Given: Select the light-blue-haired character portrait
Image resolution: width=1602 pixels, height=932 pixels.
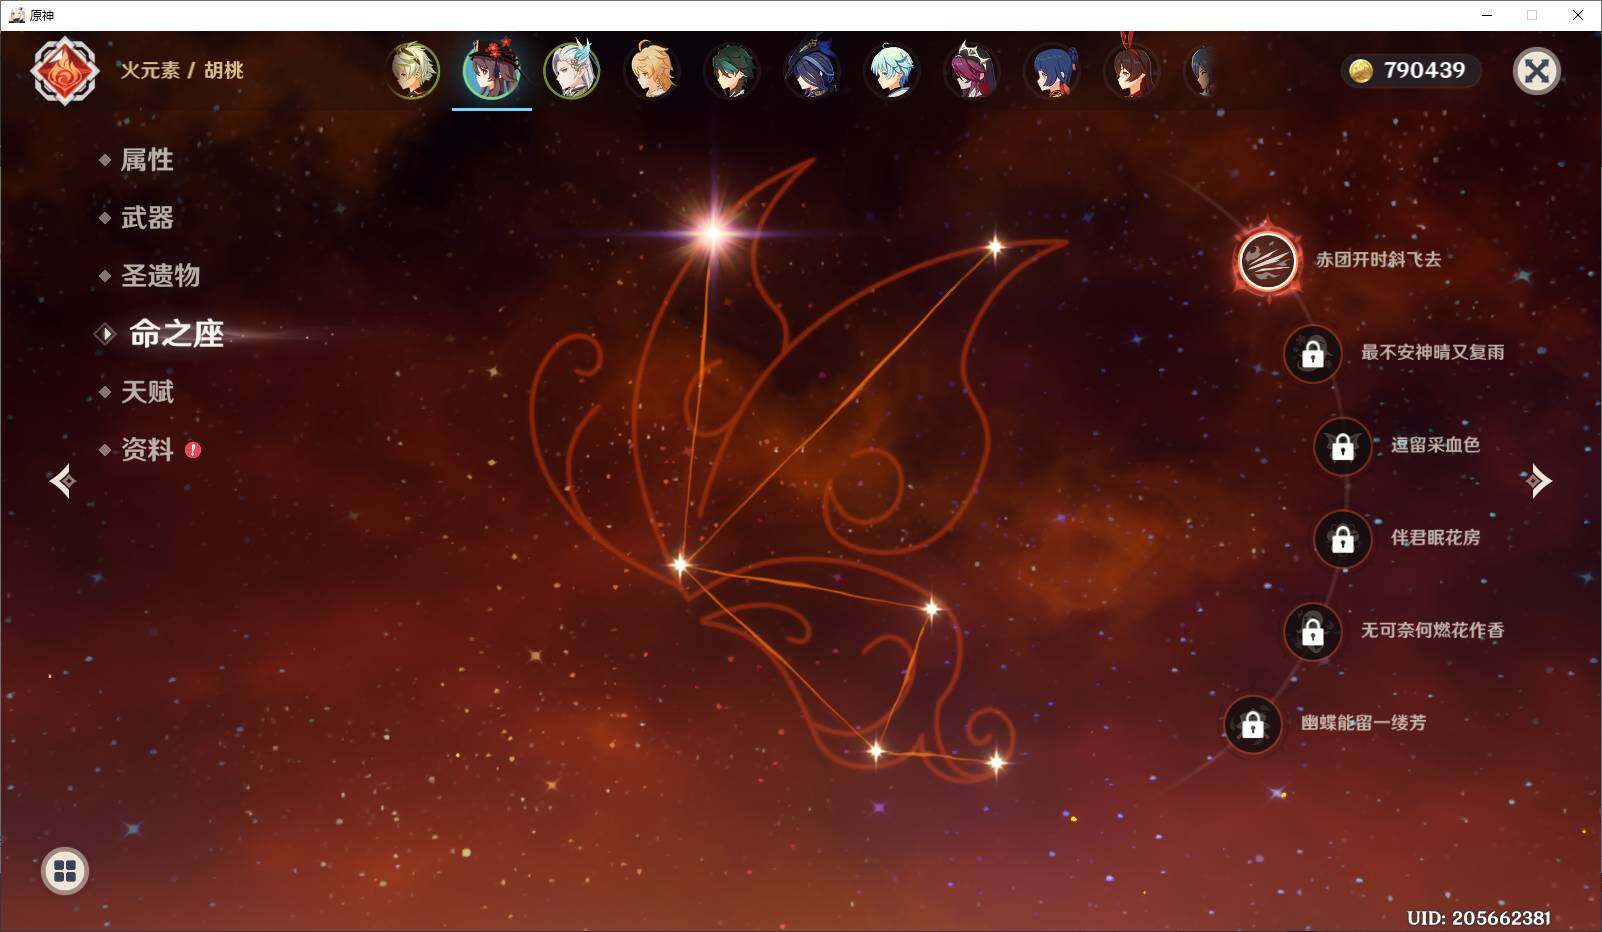Looking at the screenshot, I should coord(892,70).
